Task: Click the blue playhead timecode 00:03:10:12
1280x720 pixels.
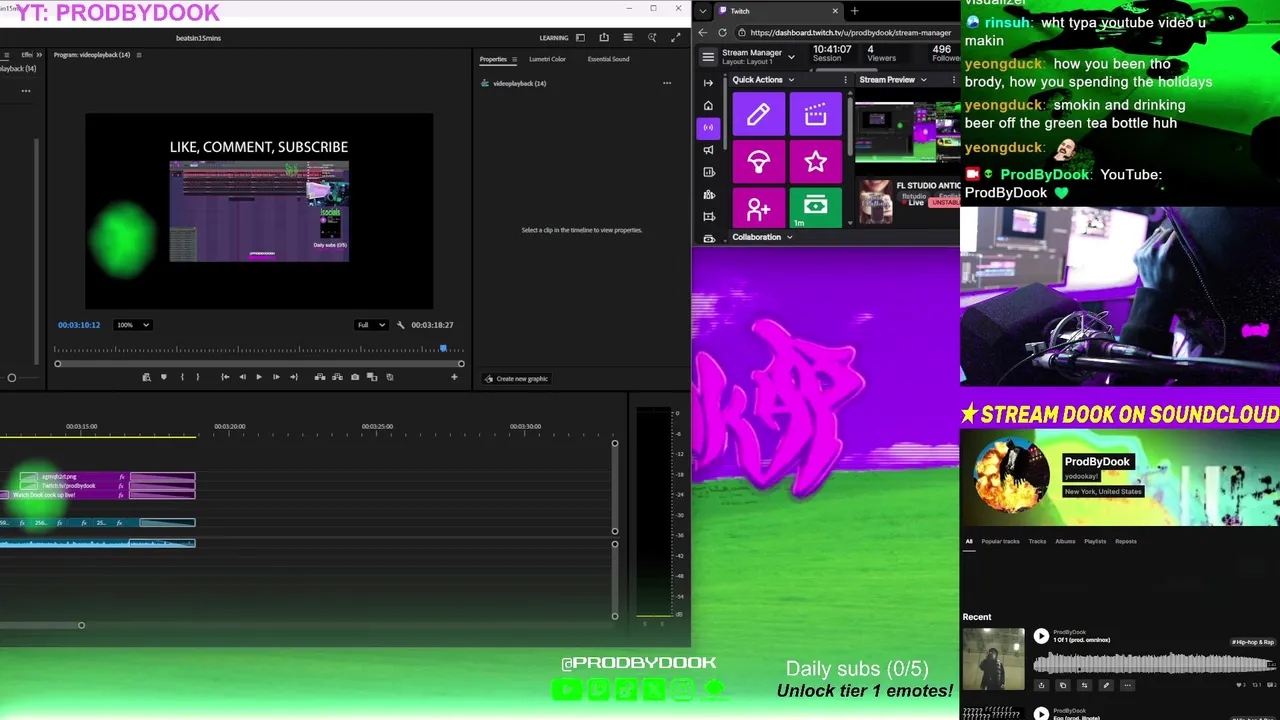Action: [79, 325]
